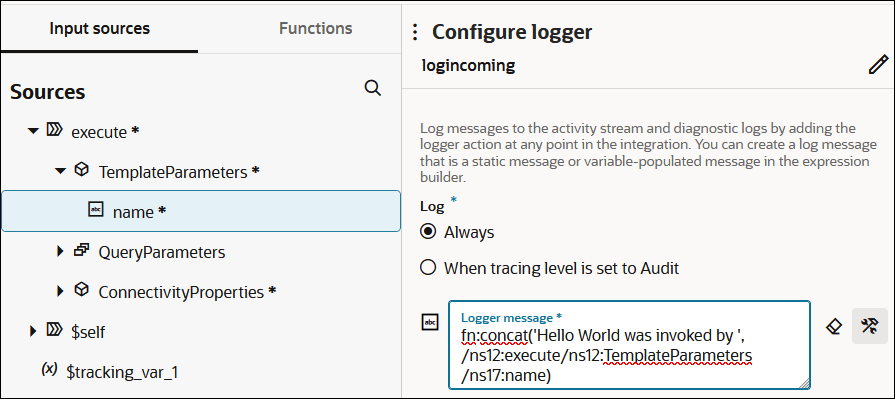Select When tracing level is set to Audit
Image resolution: width=895 pixels, height=399 pixels.
427,267
